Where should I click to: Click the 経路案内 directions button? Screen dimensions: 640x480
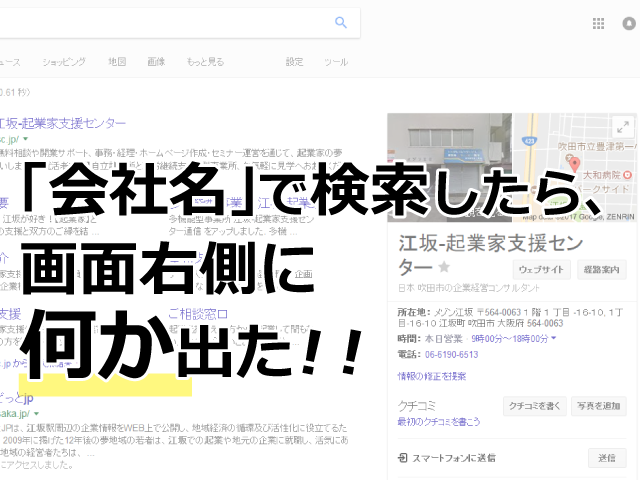[602, 270]
